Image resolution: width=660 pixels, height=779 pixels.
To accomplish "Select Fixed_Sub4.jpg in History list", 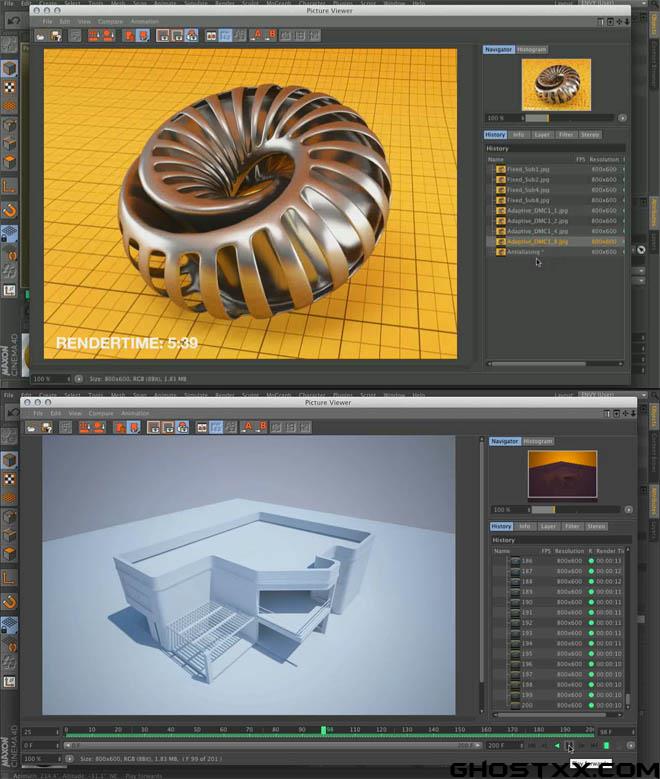I will tap(556, 190).
